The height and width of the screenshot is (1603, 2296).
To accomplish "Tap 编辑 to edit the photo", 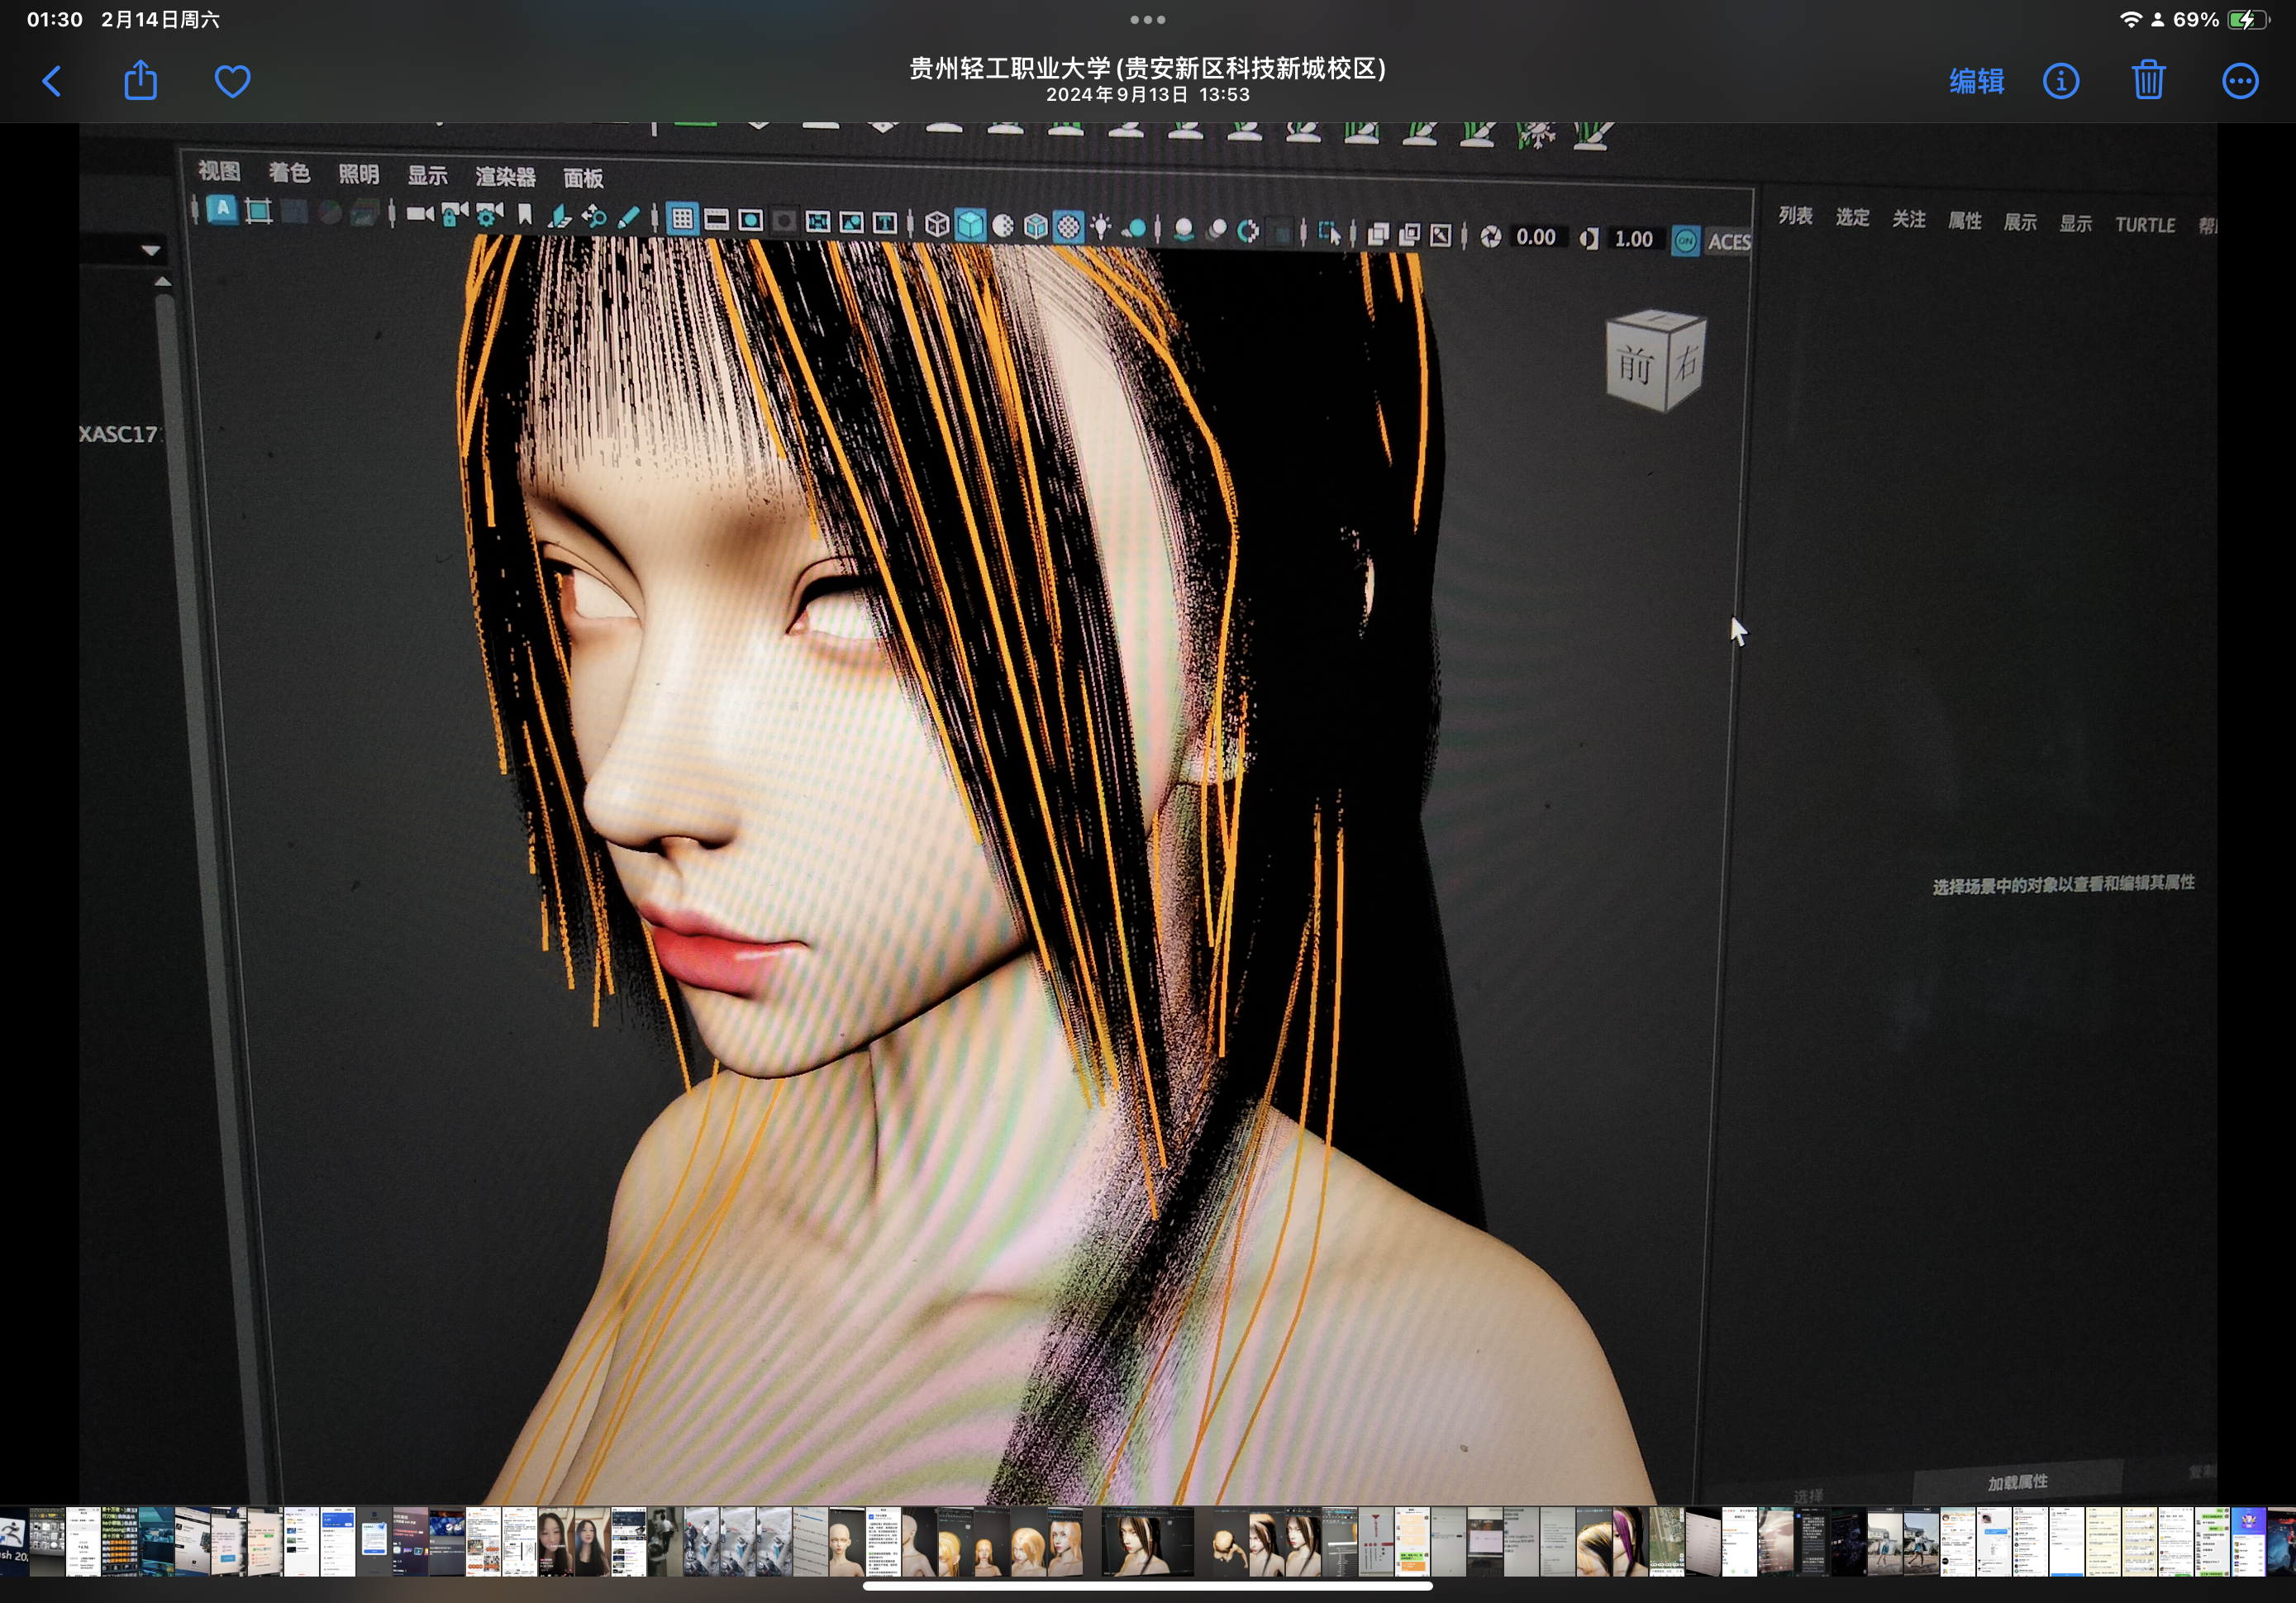I will [1975, 81].
